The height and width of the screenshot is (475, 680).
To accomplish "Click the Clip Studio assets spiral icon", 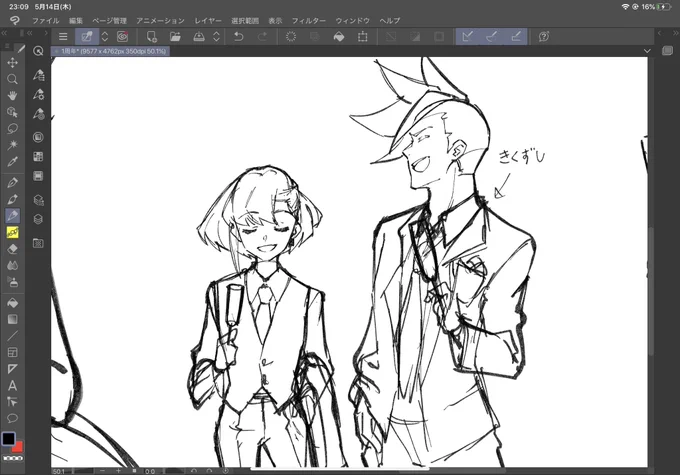I will pyautogui.click(x=123, y=36).
